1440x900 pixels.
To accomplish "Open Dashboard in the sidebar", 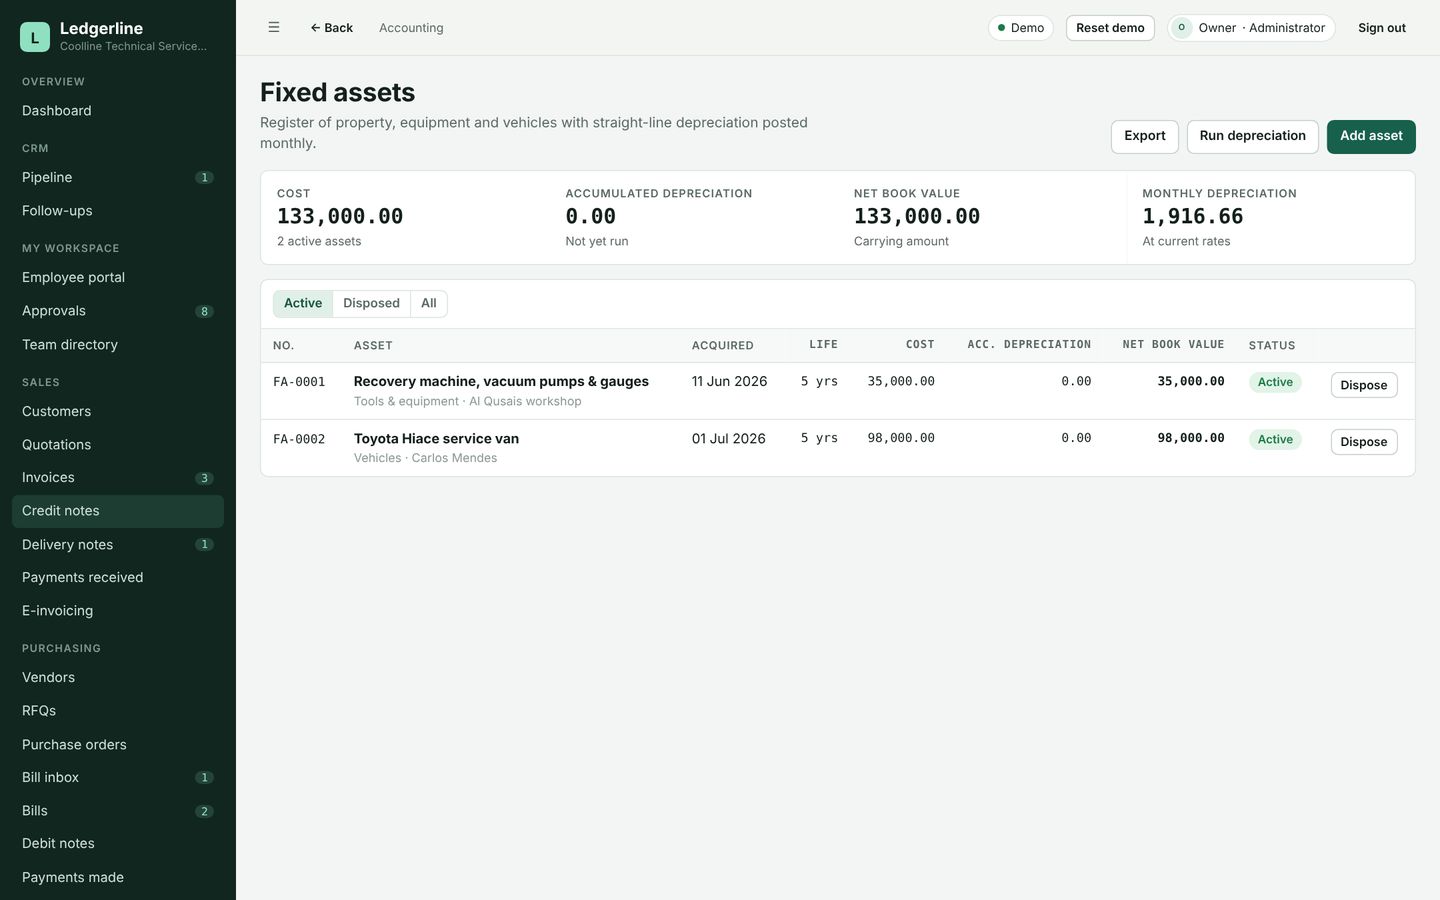I will click(118, 111).
